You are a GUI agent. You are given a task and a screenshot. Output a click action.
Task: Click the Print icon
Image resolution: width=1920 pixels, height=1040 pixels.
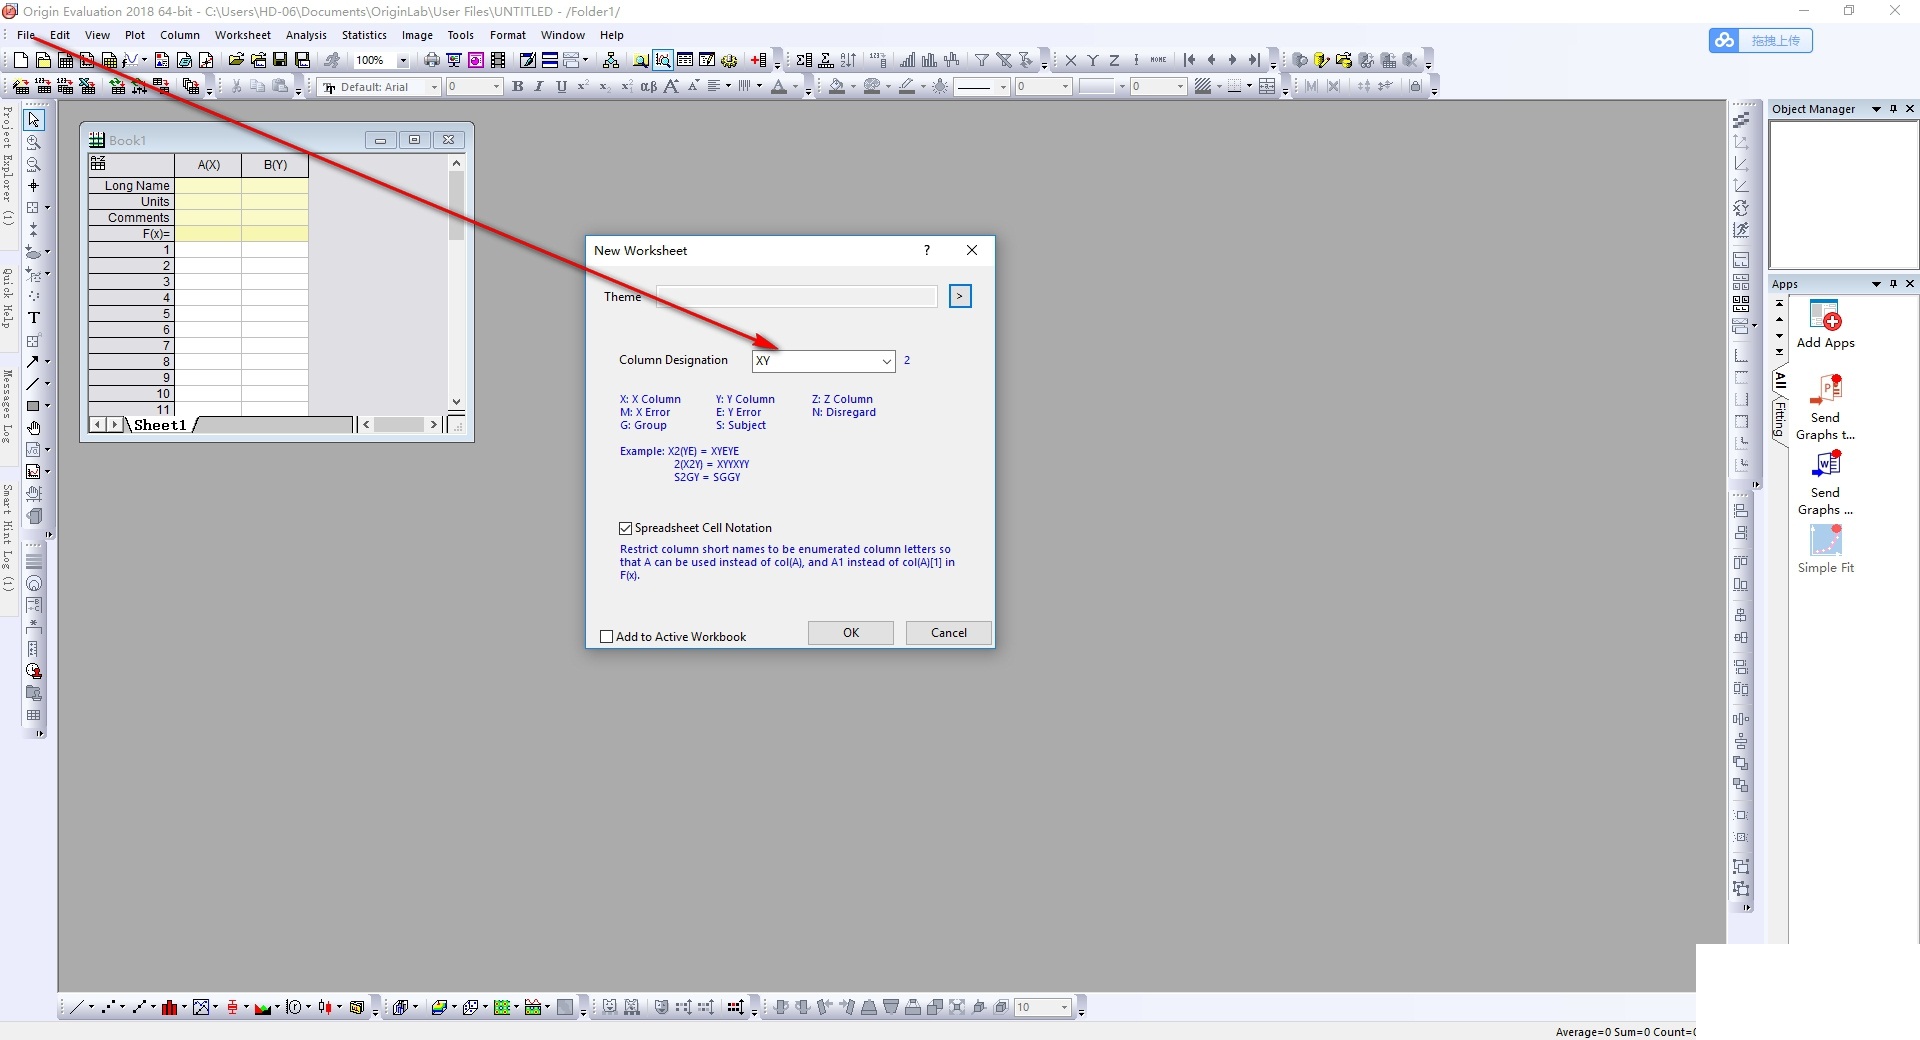(x=432, y=60)
